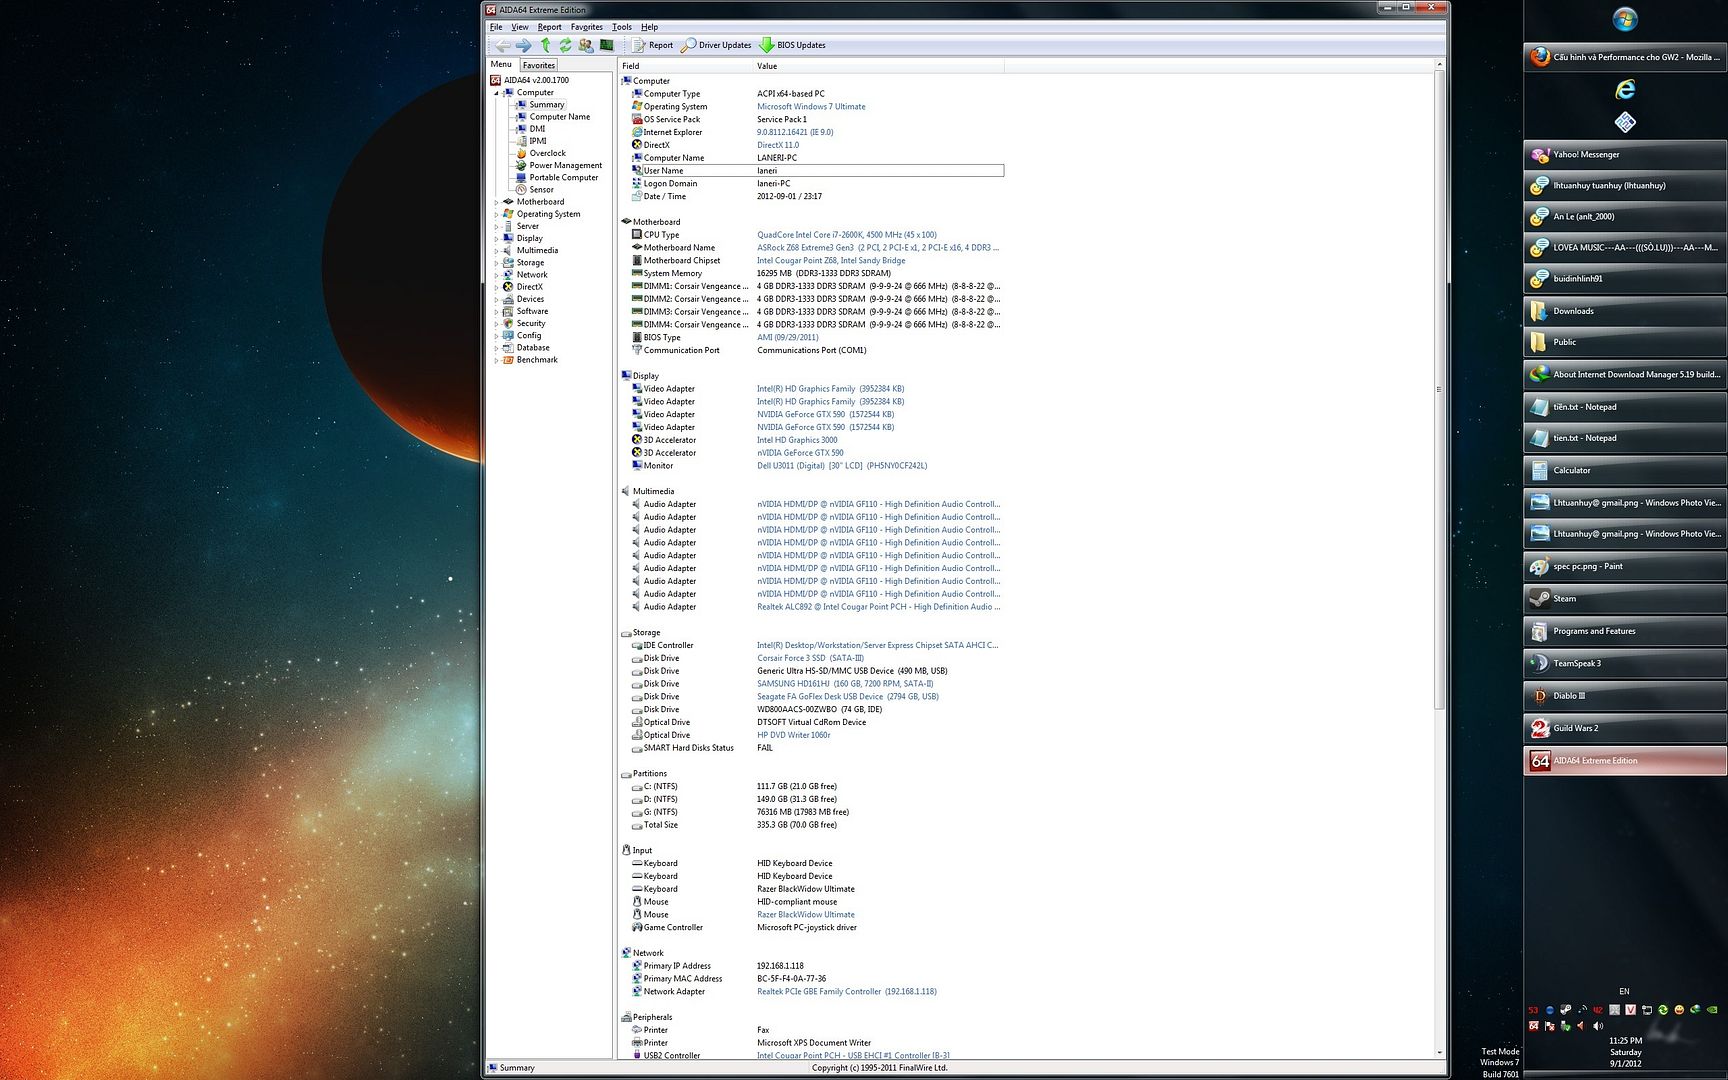Expand the Display tree node
This screenshot has width=1728, height=1080.
[x=496, y=238]
